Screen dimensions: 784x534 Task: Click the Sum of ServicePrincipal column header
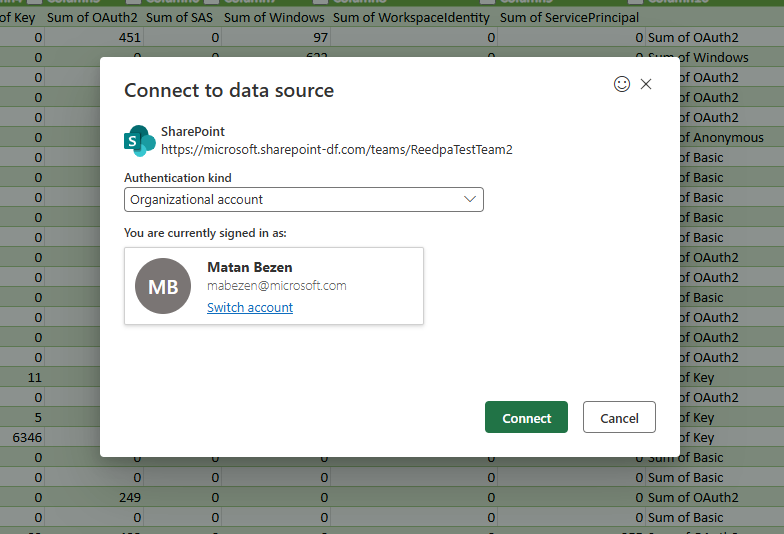point(569,18)
